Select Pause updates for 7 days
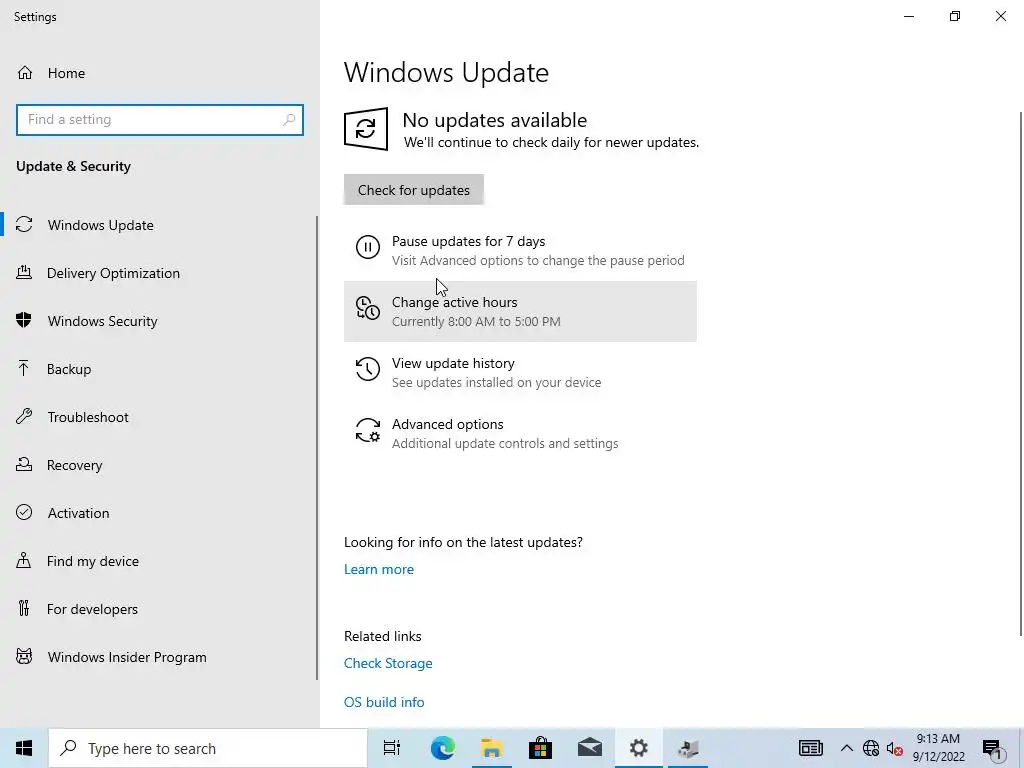This screenshot has width=1024, height=768. click(x=520, y=250)
